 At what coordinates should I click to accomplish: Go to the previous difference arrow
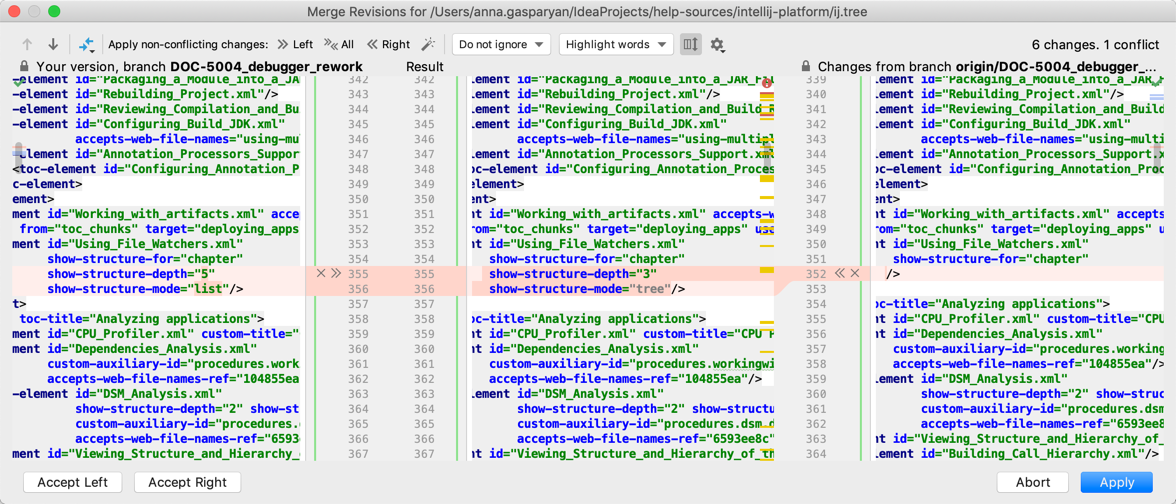point(27,45)
